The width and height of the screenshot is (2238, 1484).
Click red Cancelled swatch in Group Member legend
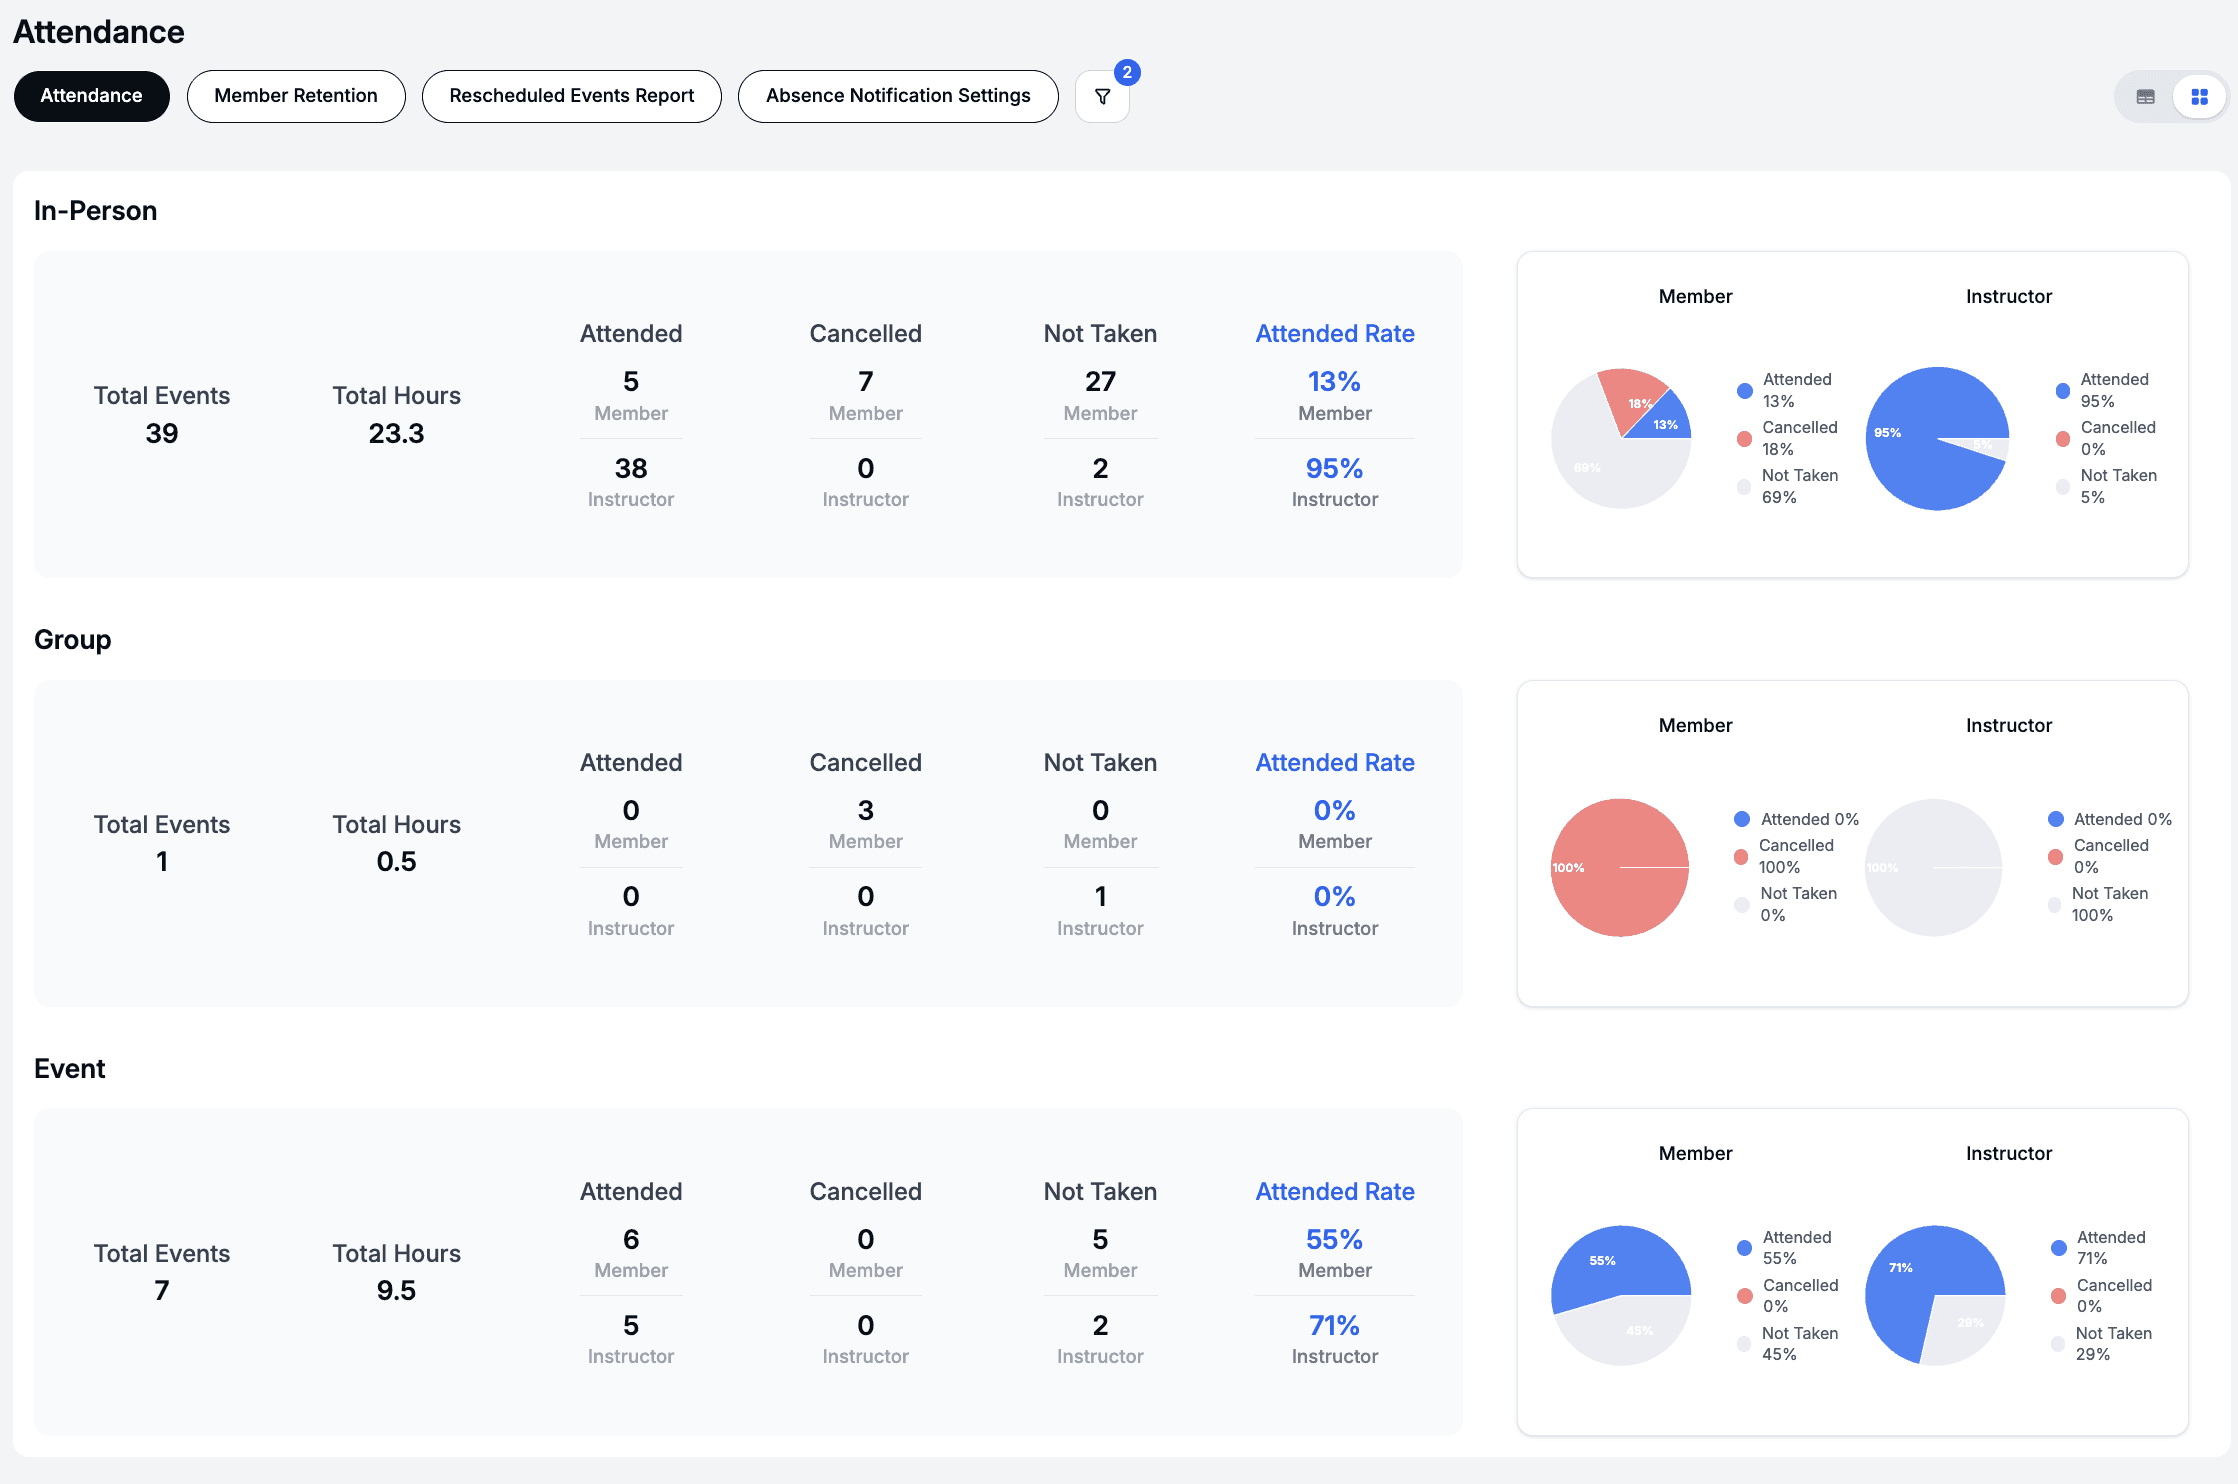pos(1741,856)
